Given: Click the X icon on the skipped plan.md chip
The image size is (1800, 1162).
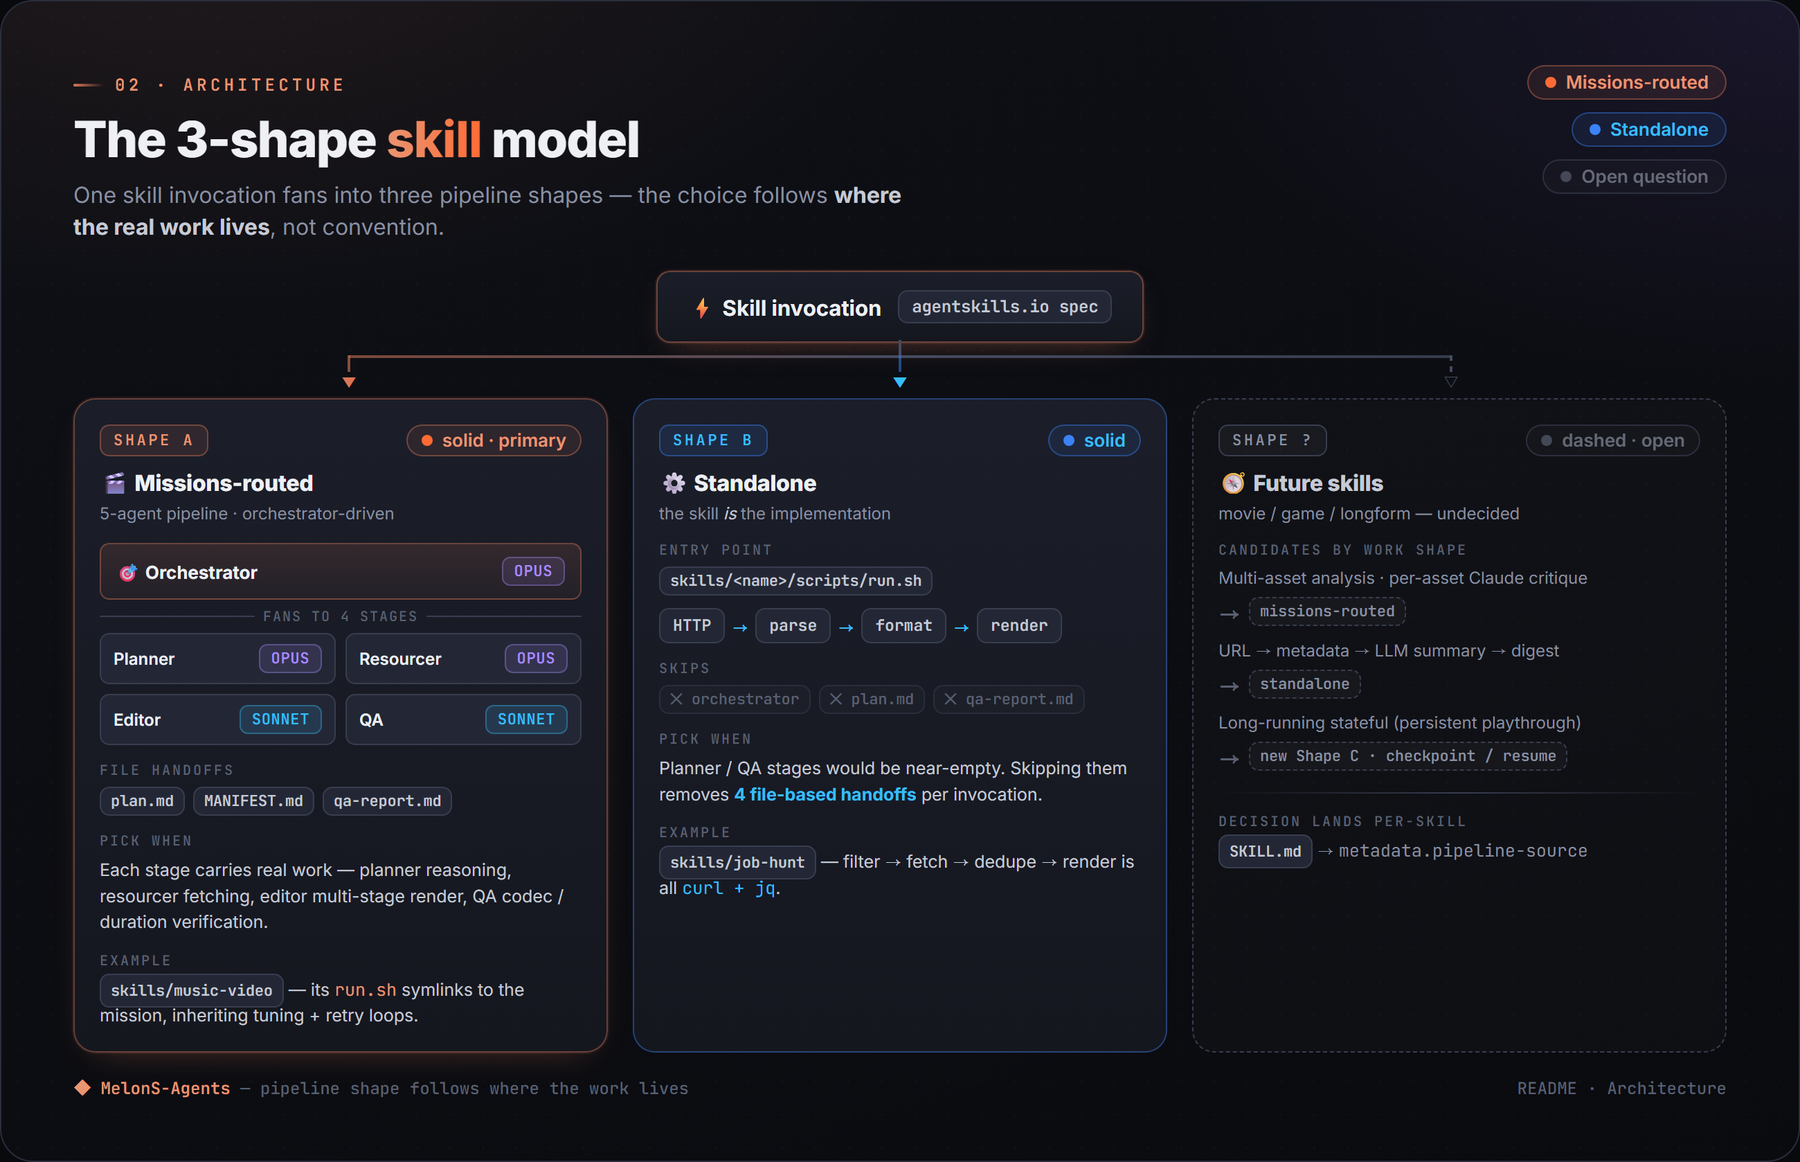Looking at the screenshot, I should [836, 699].
